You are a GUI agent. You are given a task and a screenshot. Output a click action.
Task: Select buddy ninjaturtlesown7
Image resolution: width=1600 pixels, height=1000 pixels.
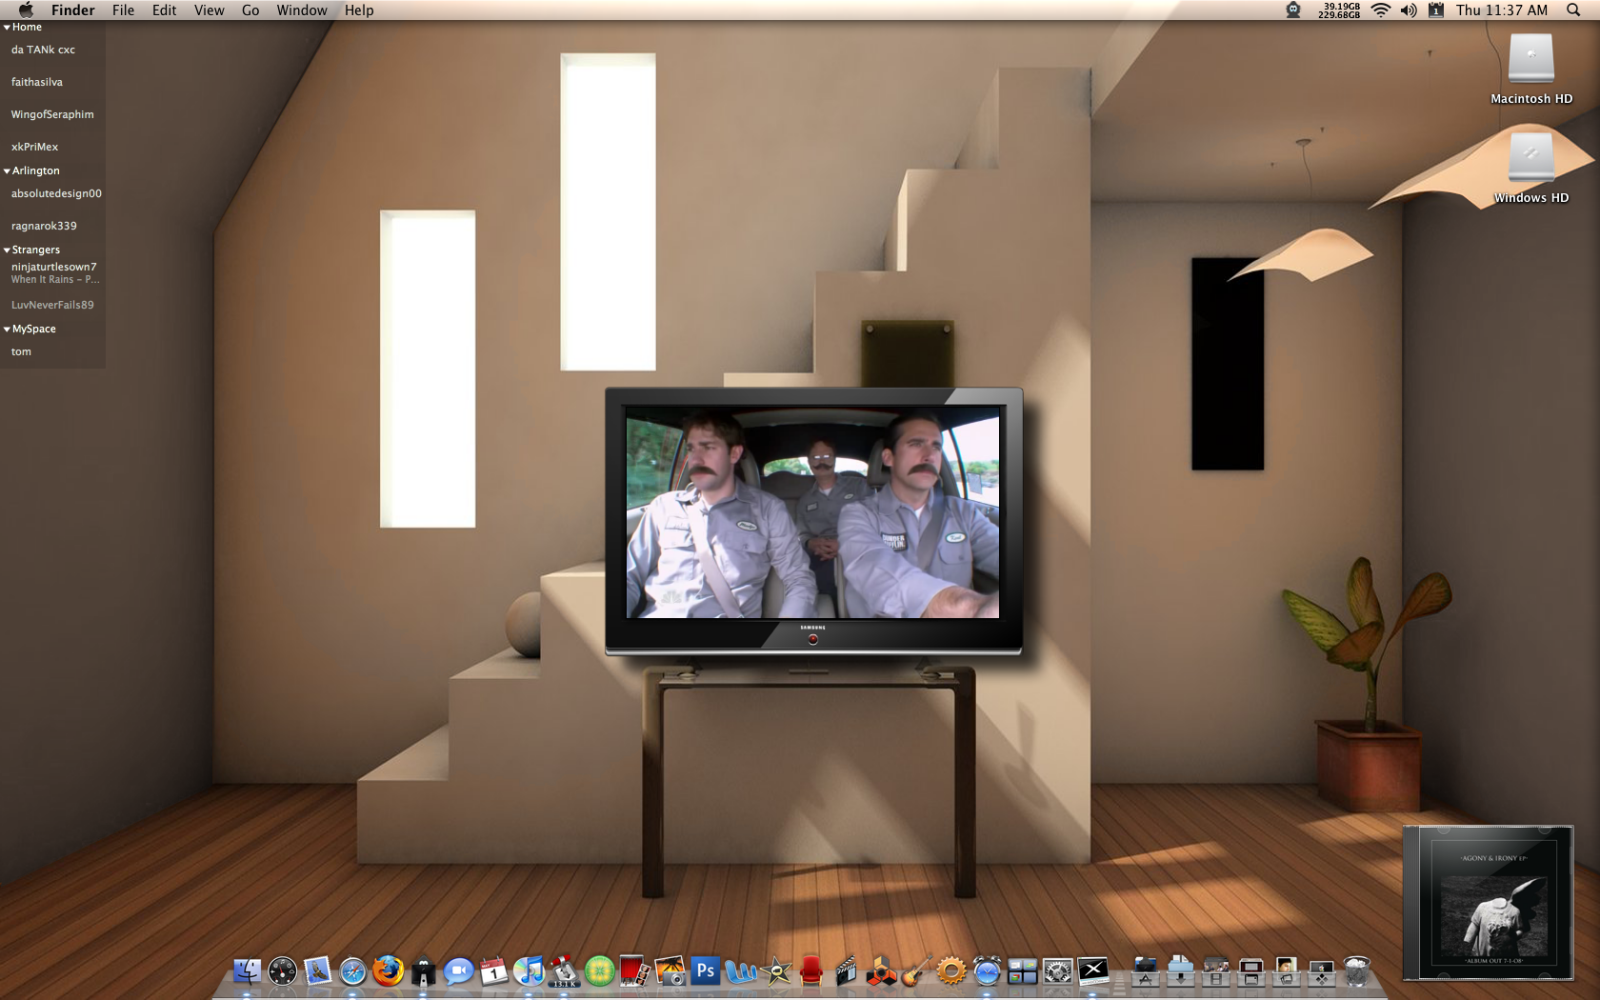pos(54,267)
